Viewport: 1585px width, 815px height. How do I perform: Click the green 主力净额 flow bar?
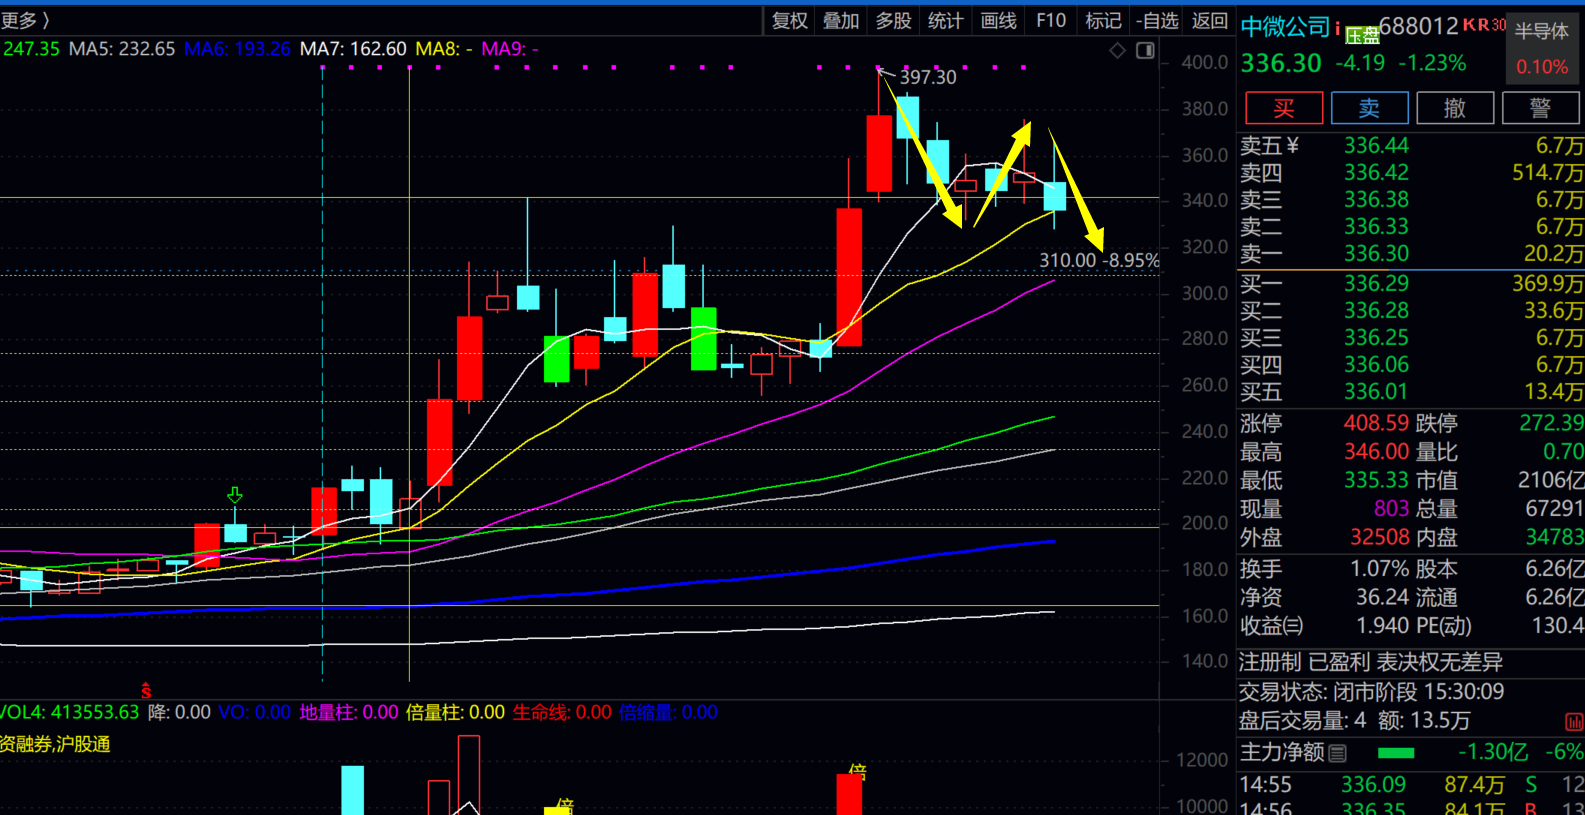1395,753
